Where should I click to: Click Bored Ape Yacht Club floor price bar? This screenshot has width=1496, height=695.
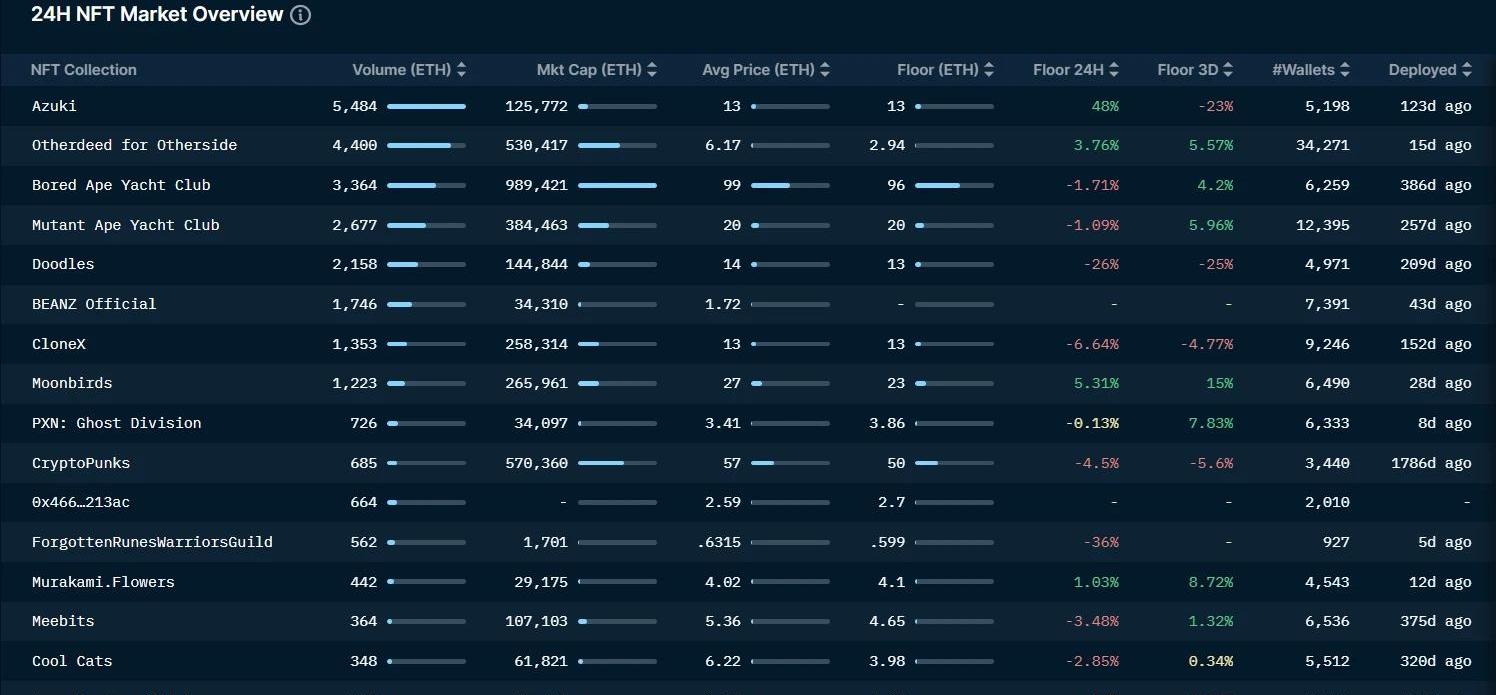coord(954,185)
